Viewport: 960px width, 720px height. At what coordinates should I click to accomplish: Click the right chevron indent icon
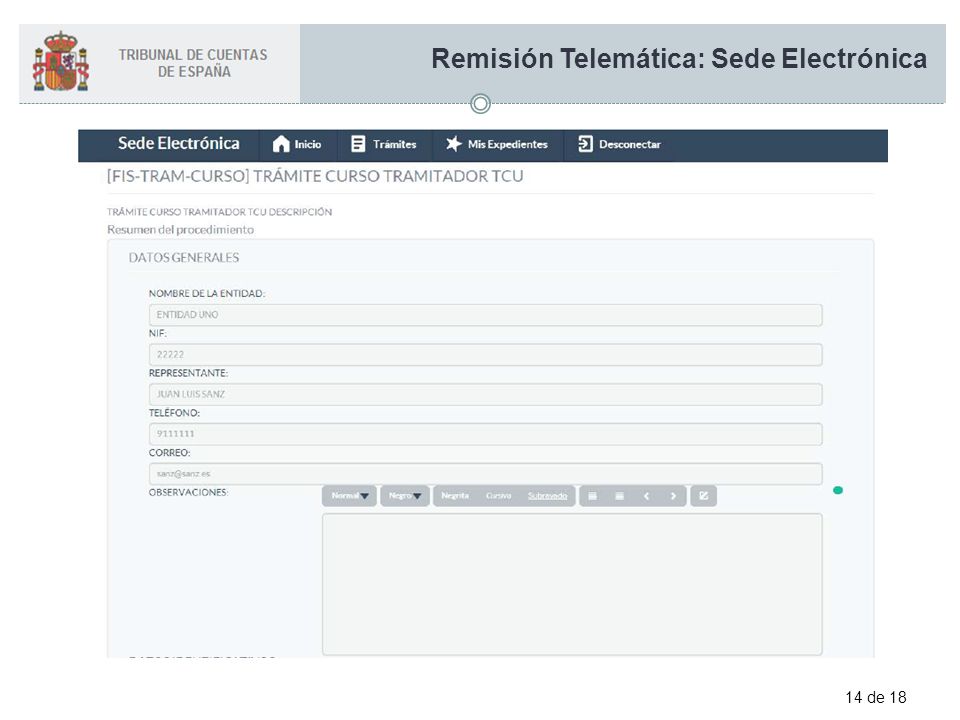pos(673,496)
